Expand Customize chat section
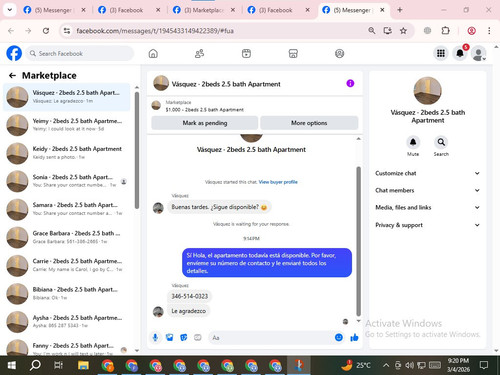Viewport: 500px width, 375px height. 427,173
